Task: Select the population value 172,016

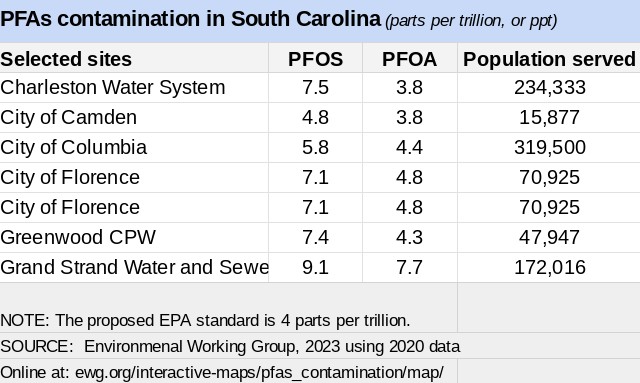Action: coord(549,267)
